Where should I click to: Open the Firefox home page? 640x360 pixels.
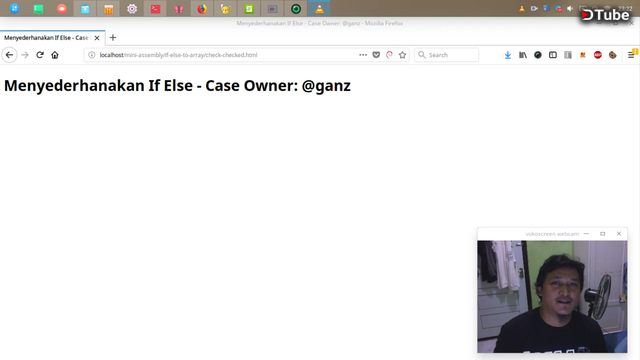coord(55,55)
